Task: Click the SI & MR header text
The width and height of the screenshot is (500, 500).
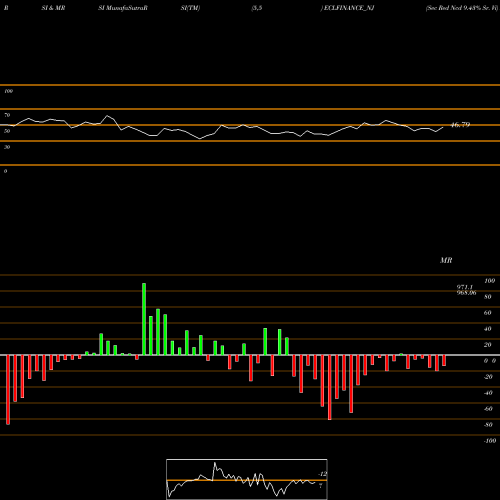Action: click(x=53, y=8)
